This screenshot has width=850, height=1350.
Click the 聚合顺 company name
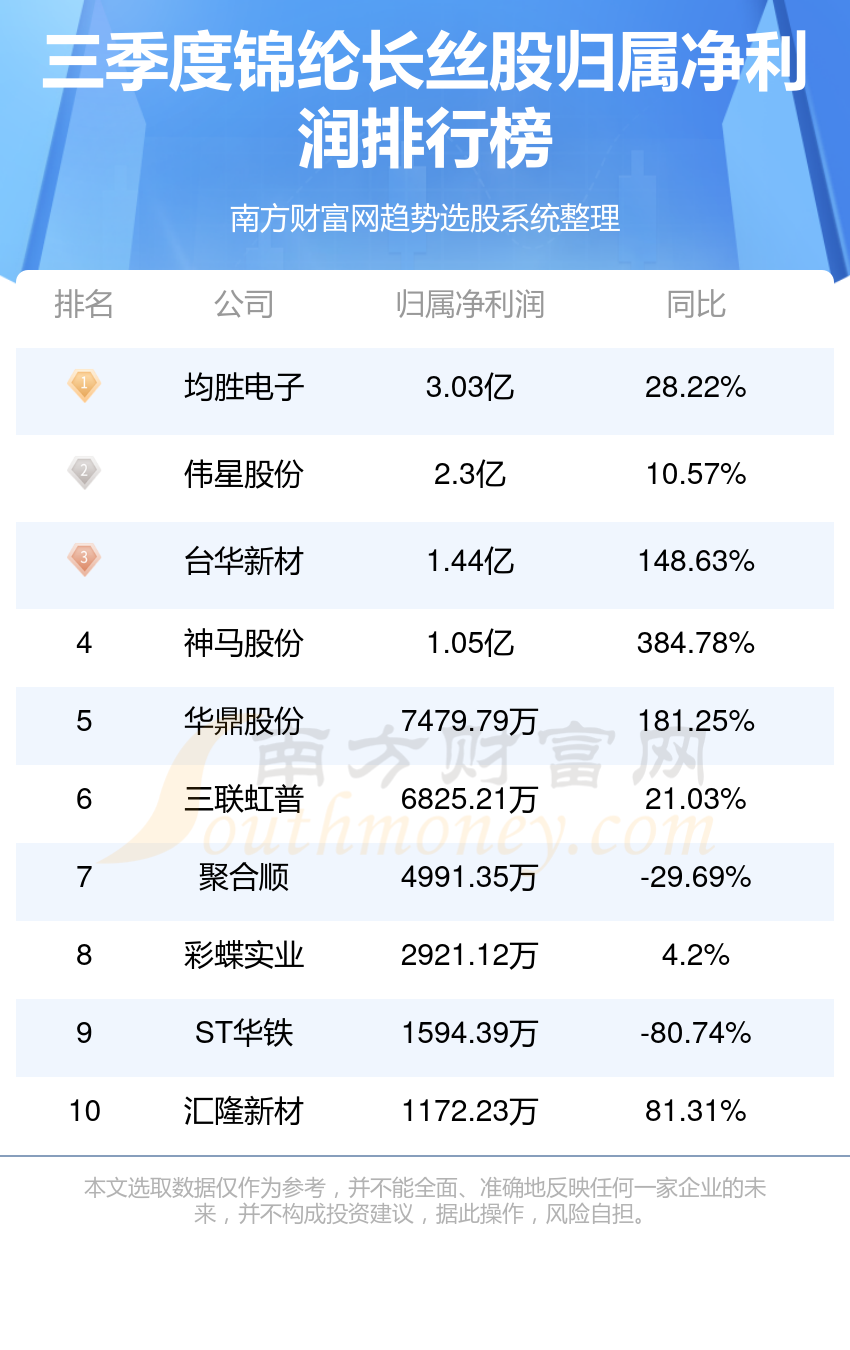(x=244, y=877)
